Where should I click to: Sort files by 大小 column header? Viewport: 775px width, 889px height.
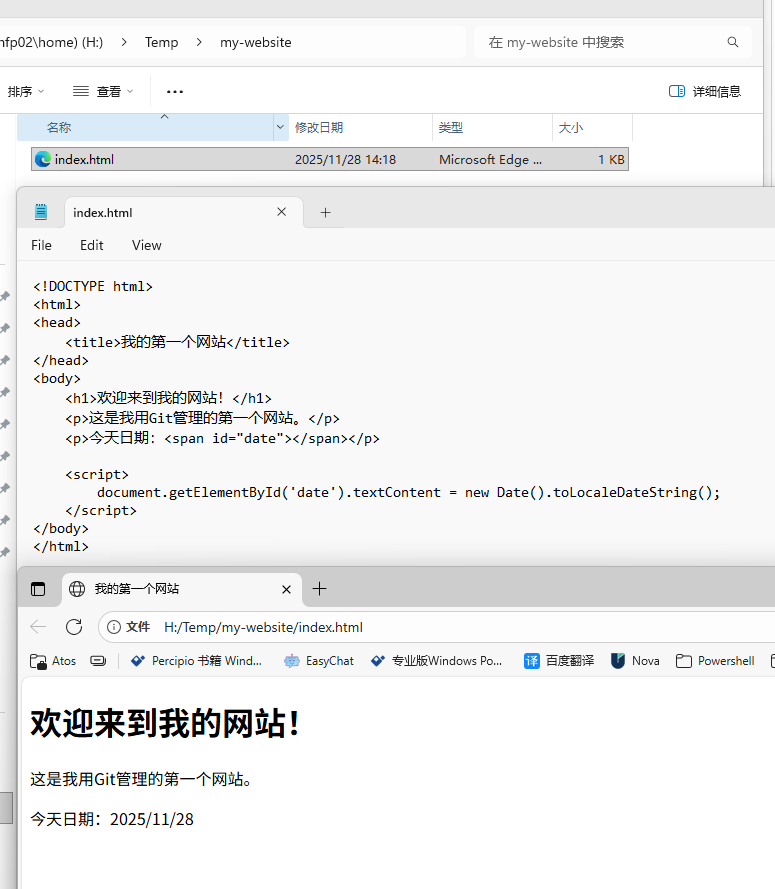(x=592, y=127)
